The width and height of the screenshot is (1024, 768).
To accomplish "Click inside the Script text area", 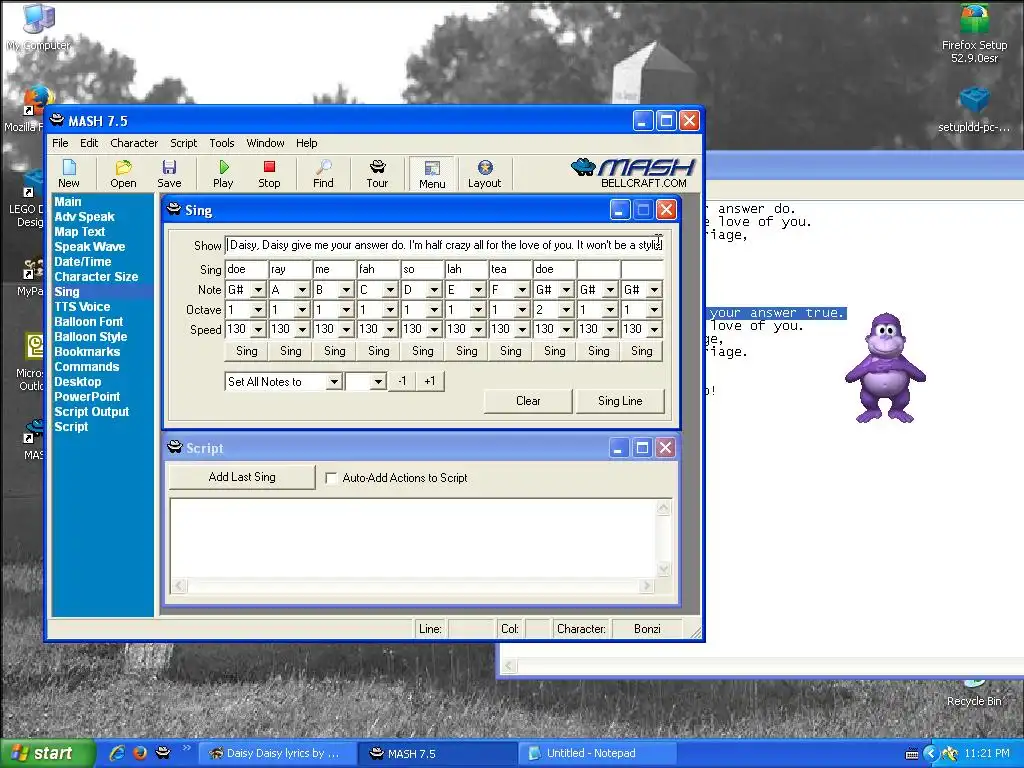I will click(413, 538).
